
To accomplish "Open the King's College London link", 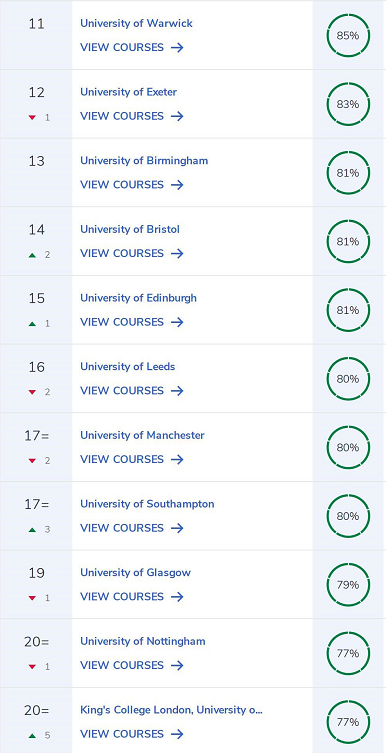I will [x=171, y=710].
